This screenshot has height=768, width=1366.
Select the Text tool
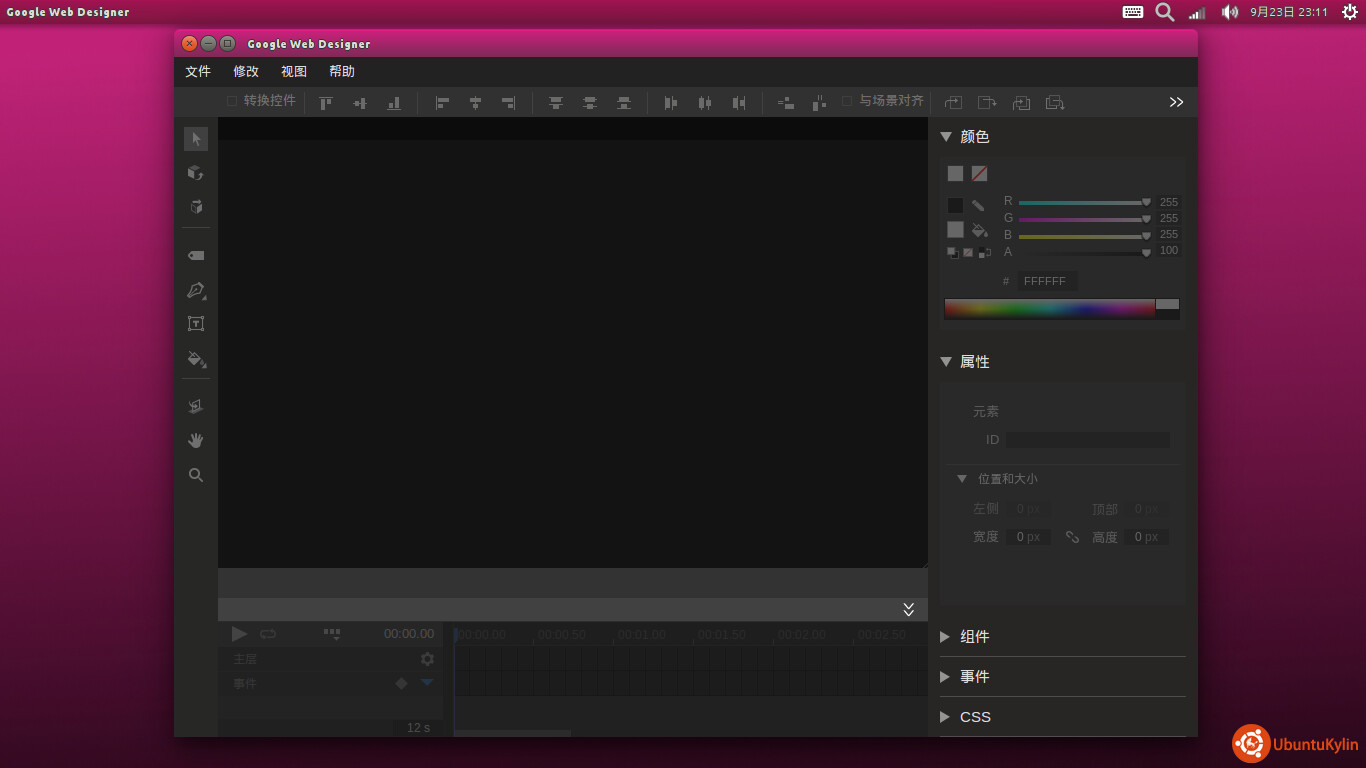pyautogui.click(x=196, y=324)
